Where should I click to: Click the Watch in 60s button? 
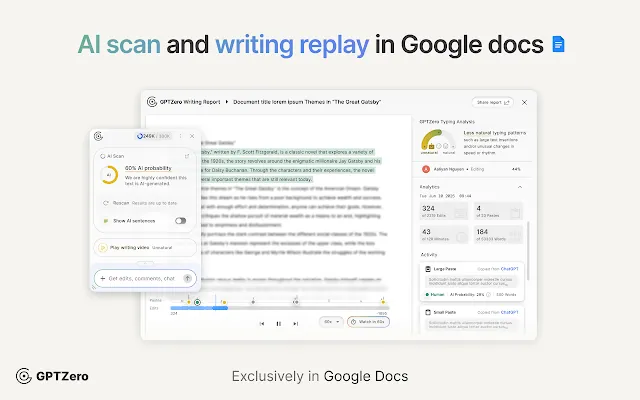coord(369,322)
